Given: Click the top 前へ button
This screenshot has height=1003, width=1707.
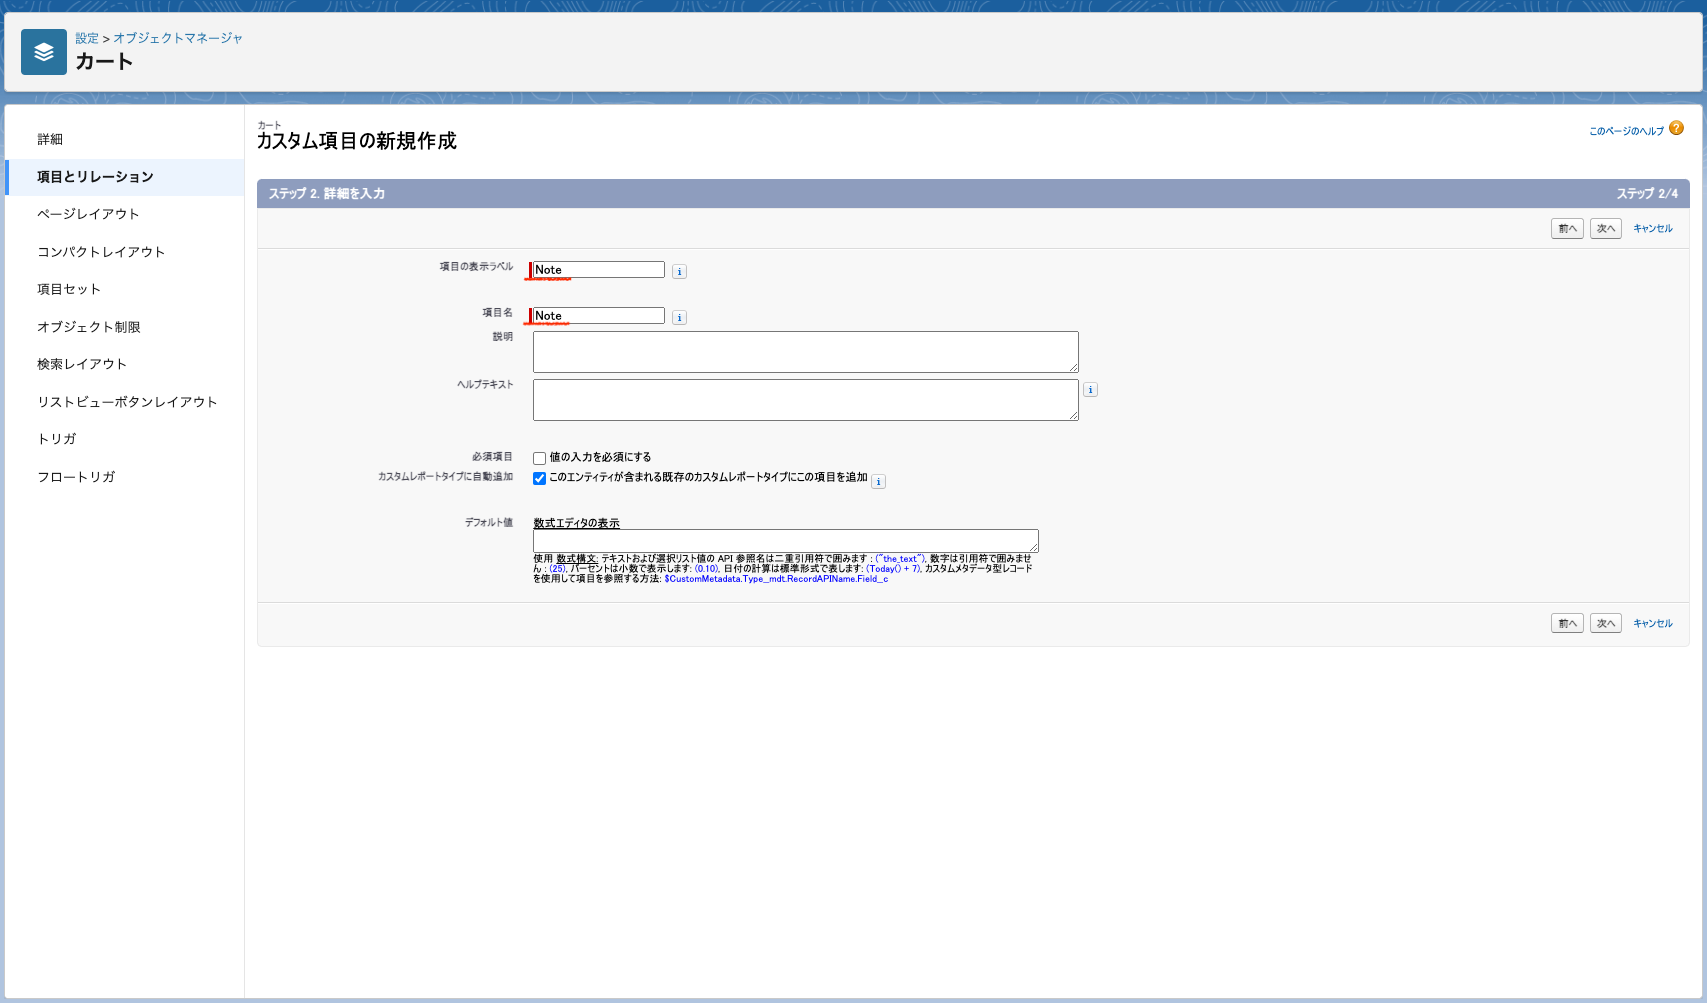Looking at the screenshot, I should (1567, 229).
